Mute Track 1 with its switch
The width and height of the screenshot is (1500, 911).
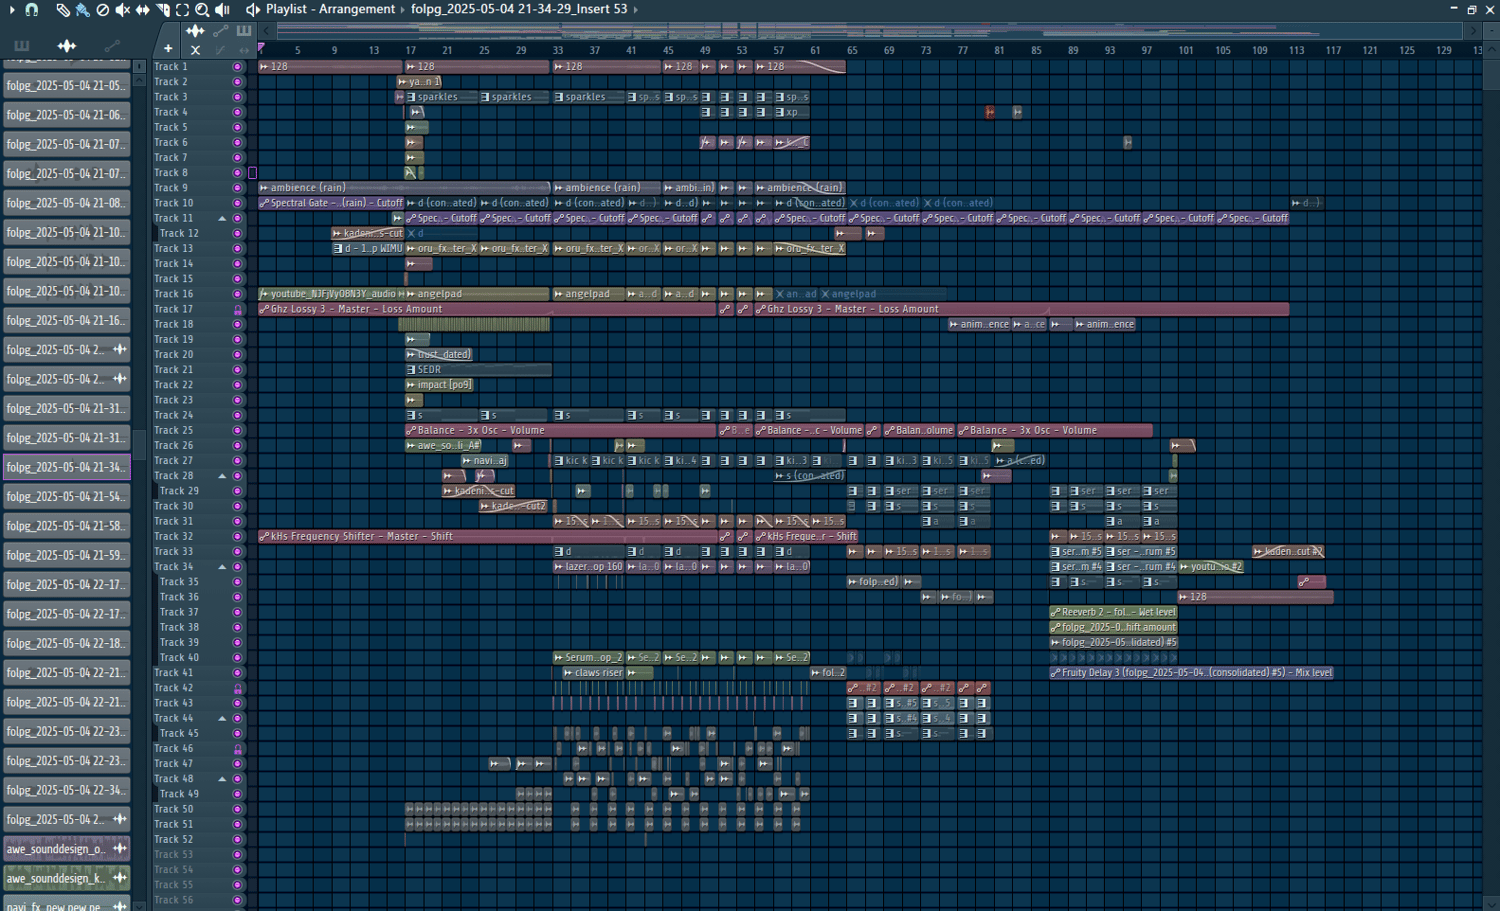point(237,67)
